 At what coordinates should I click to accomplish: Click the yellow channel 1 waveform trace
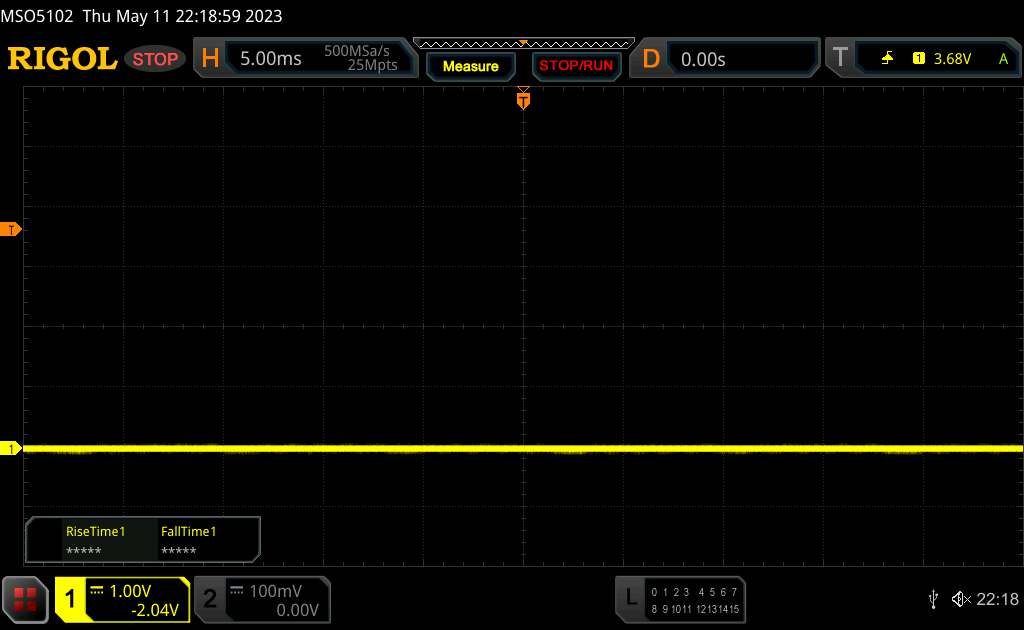coord(523,449)
